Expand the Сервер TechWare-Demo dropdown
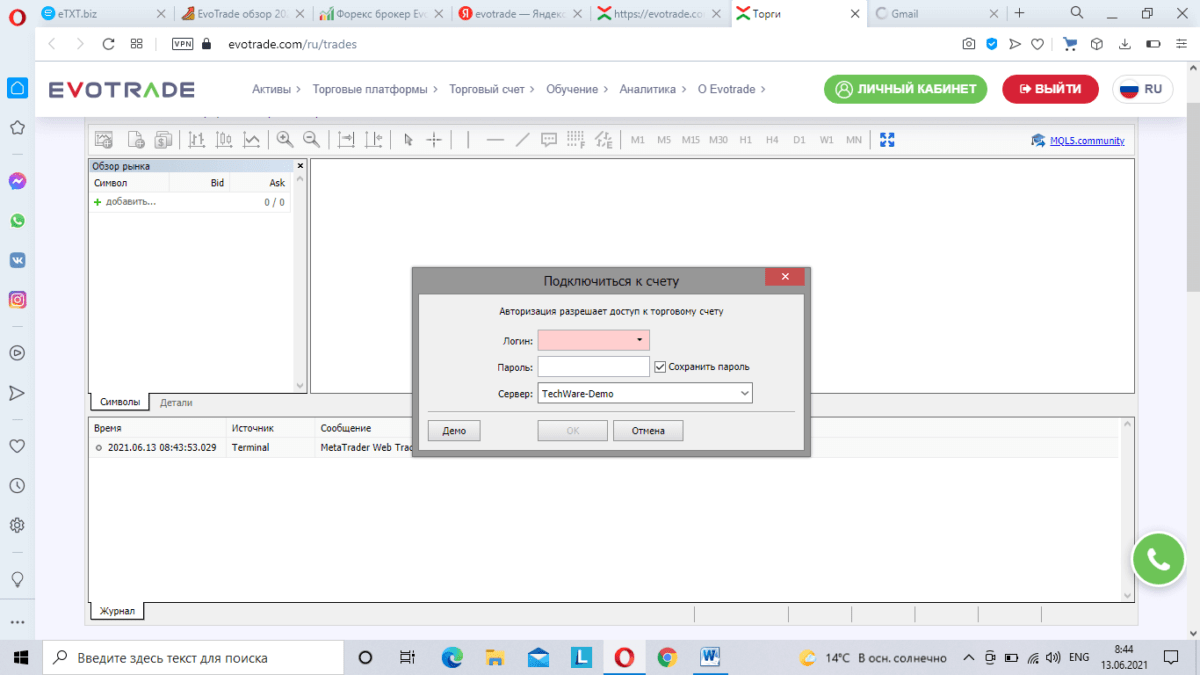The image size is (1200, 675). tap(744, 394)
